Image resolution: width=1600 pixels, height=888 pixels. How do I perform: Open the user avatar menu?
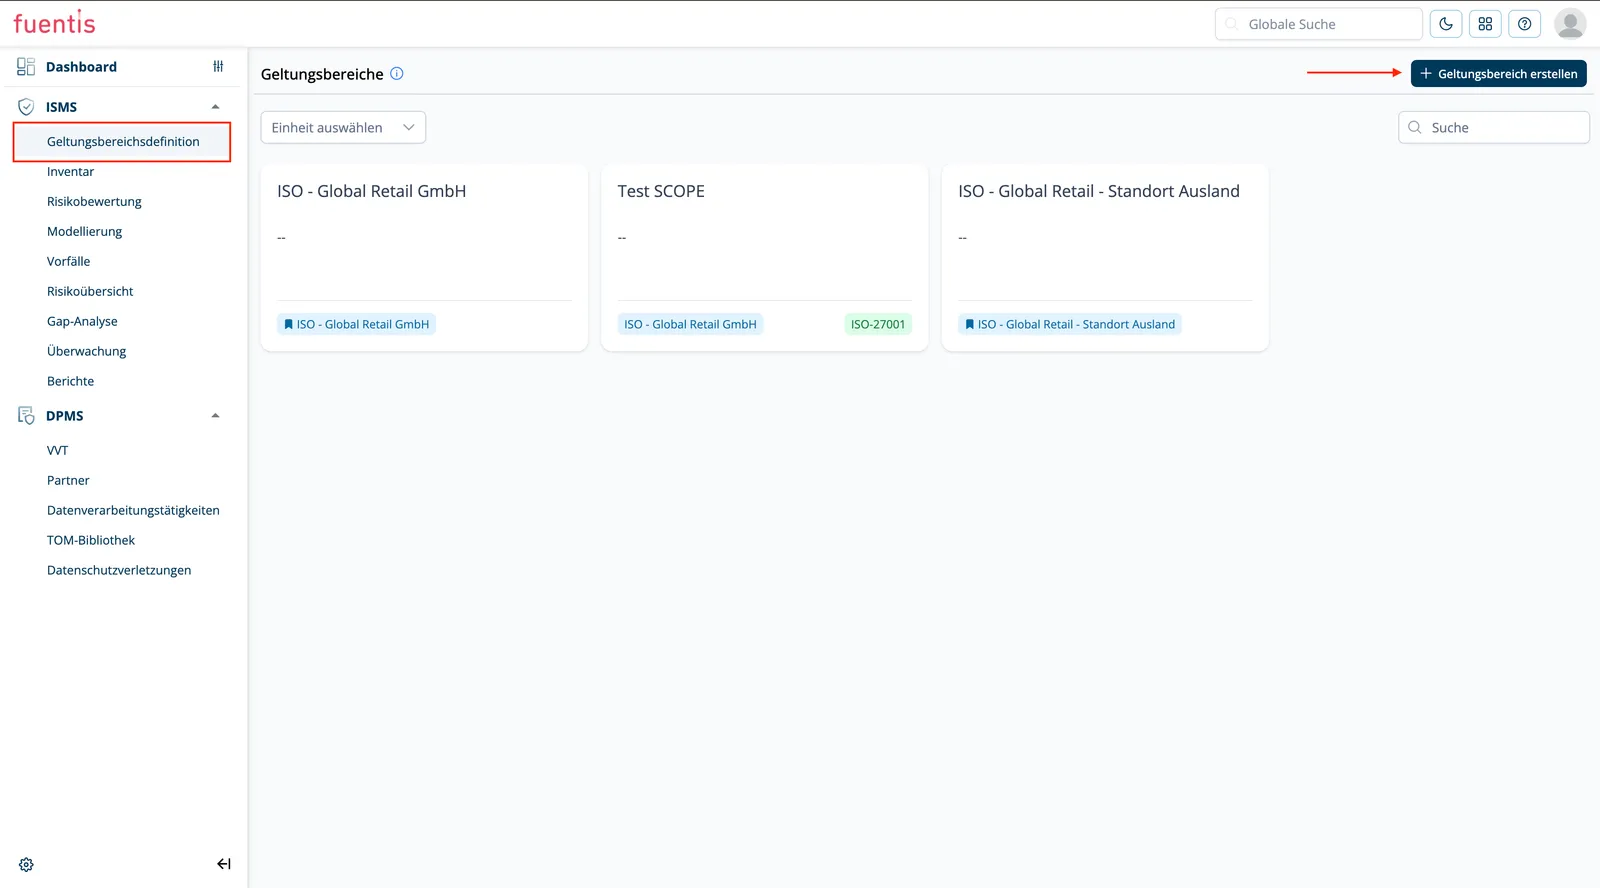click(1570, 24)
